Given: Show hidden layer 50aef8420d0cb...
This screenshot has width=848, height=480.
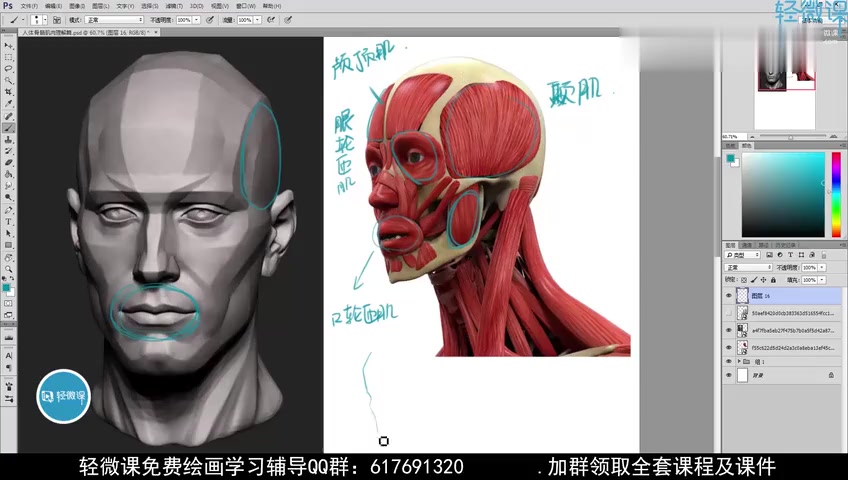Looking at the screenshot, I should [728, 313].
